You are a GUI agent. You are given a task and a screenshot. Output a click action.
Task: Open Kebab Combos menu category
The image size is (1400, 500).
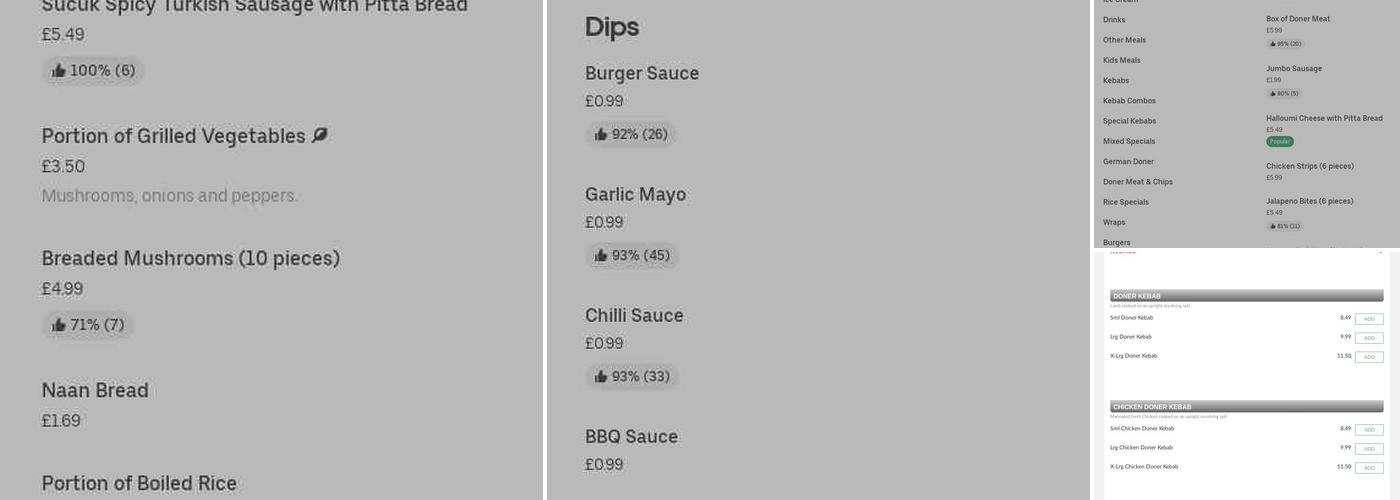(x=1129, y=101)
